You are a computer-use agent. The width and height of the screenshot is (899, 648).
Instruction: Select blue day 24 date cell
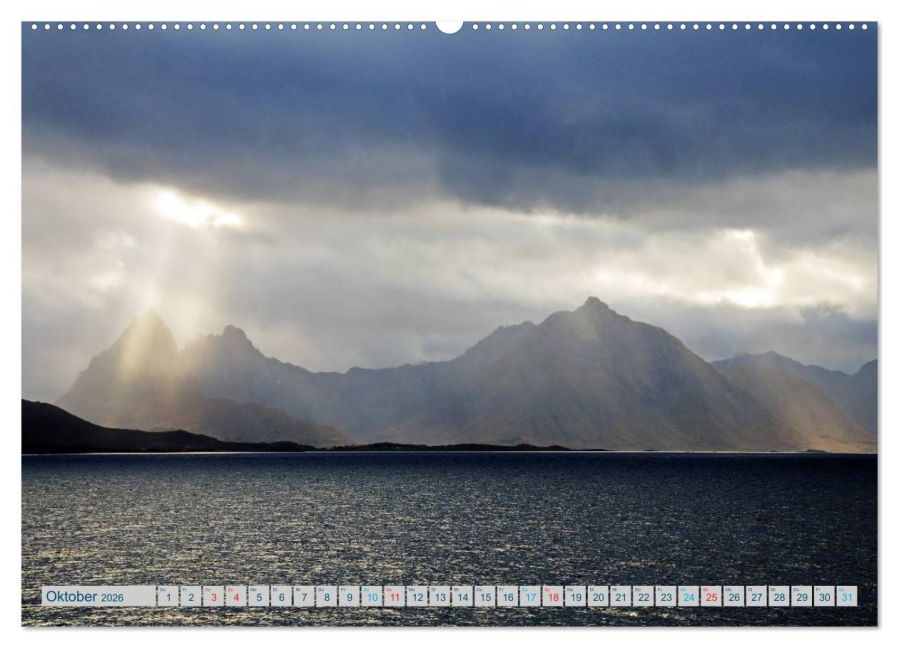point(689,597)
